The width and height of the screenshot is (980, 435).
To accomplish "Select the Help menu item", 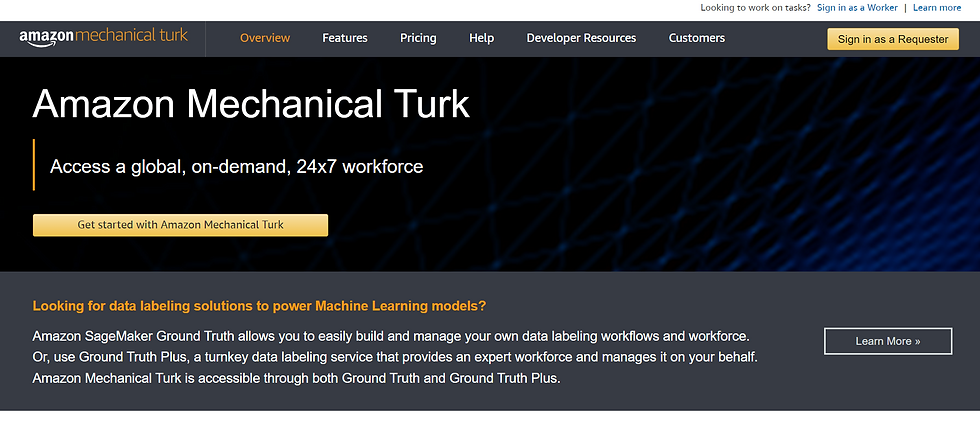I will coord(481,38).
